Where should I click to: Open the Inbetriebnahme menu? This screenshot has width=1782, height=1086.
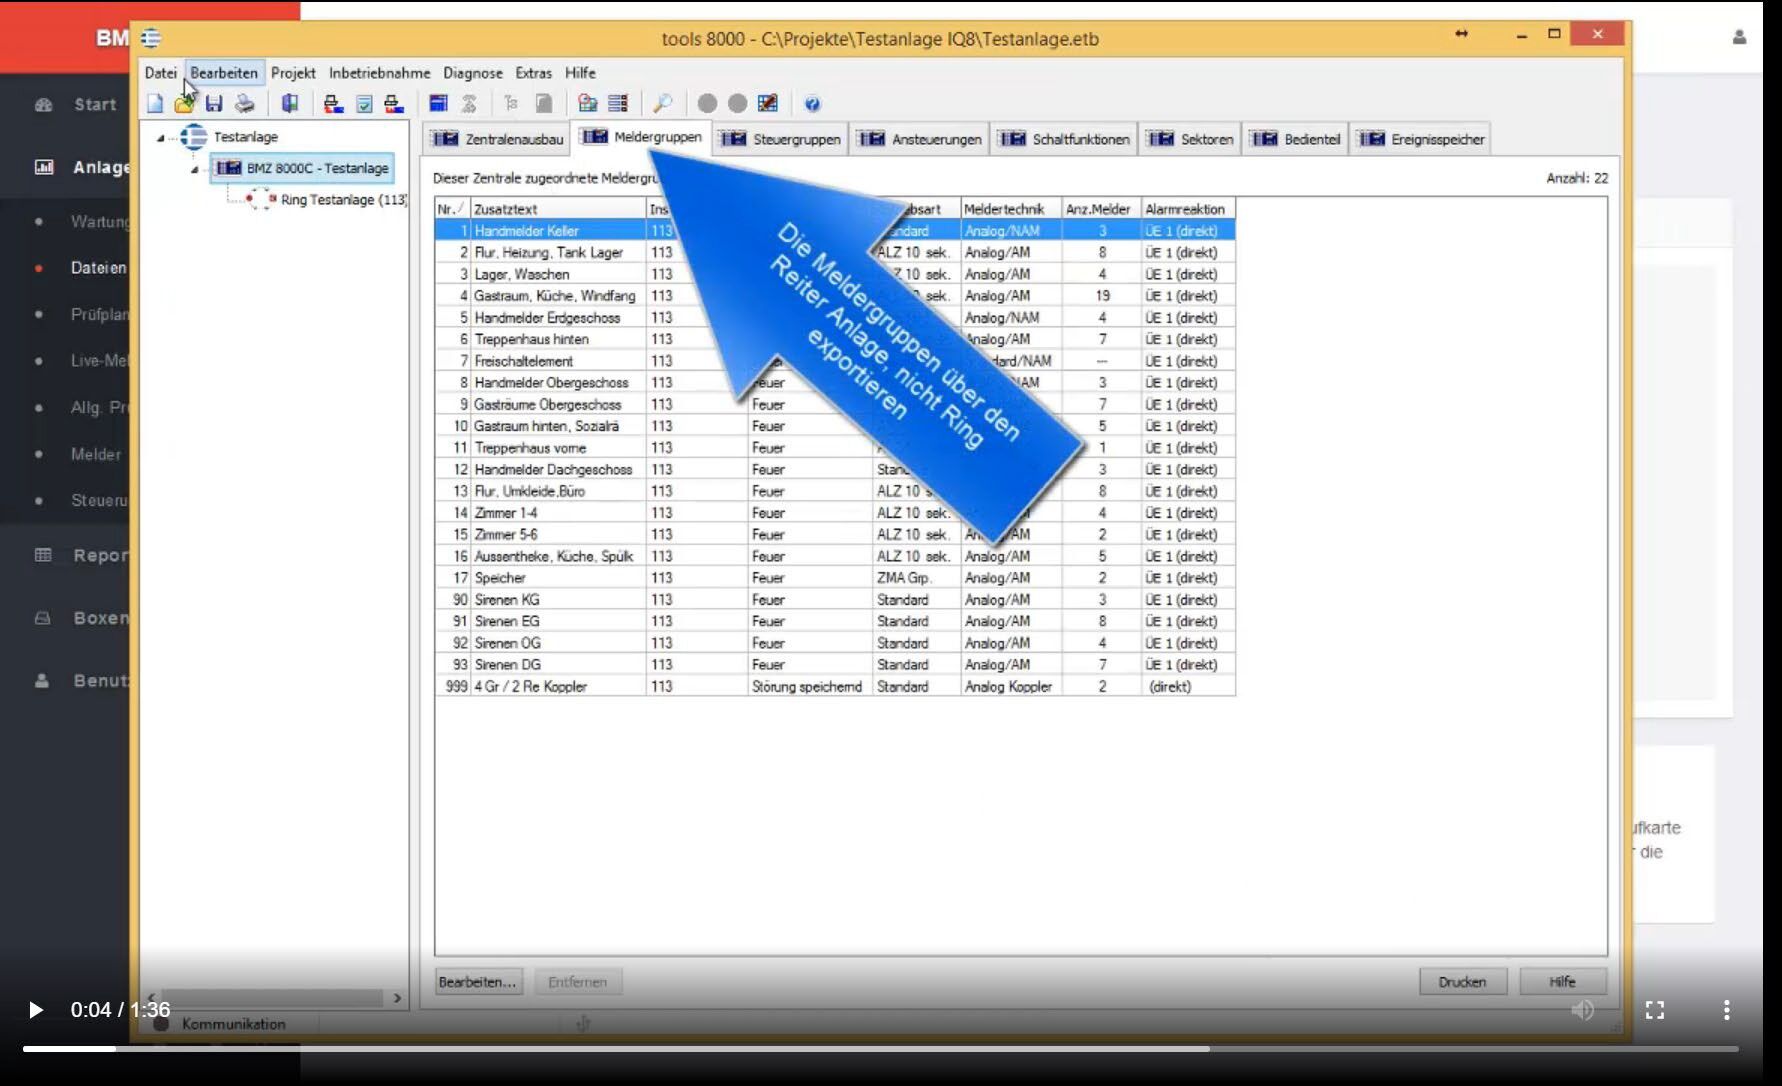(x=379, y=73)
